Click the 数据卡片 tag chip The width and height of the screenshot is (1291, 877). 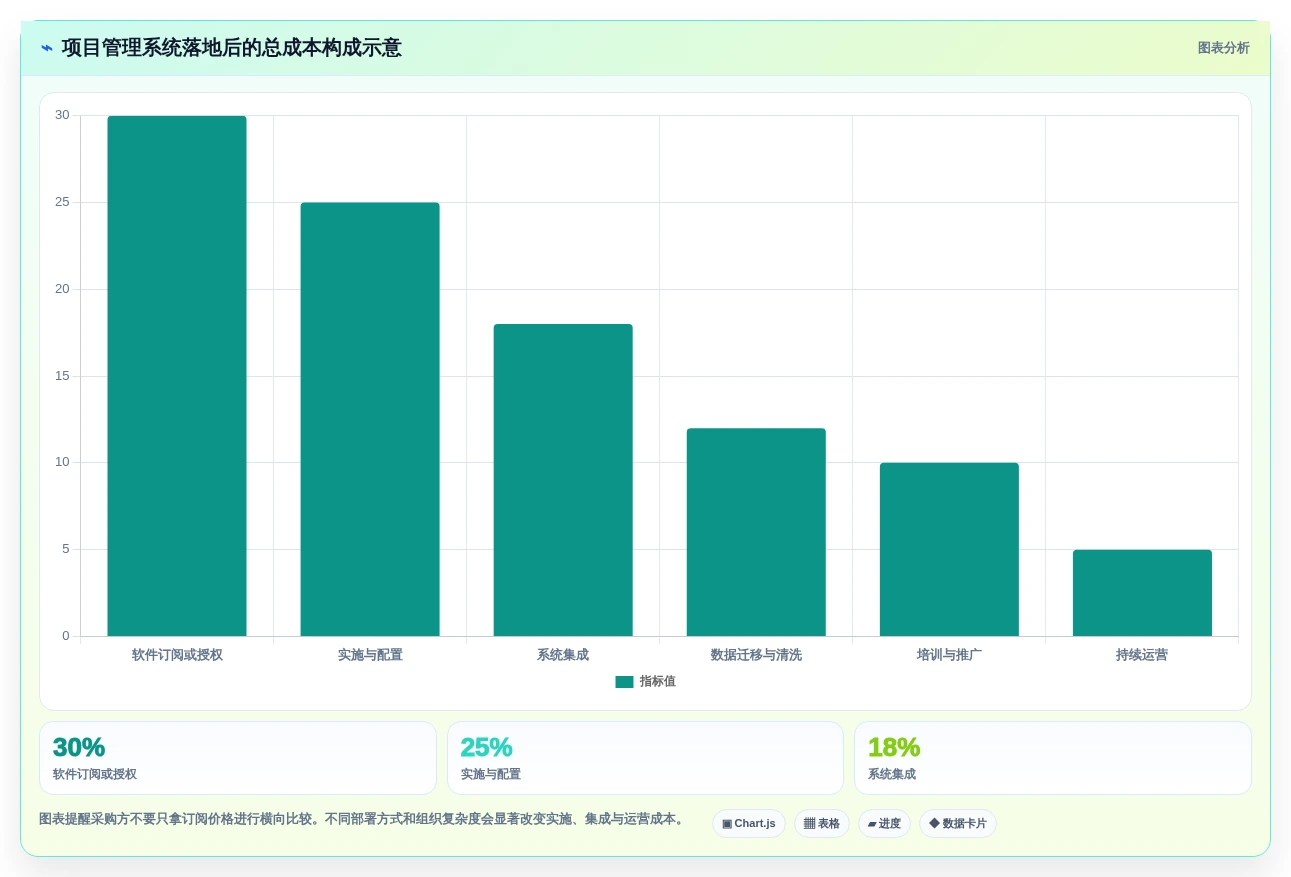click(958, 824)
